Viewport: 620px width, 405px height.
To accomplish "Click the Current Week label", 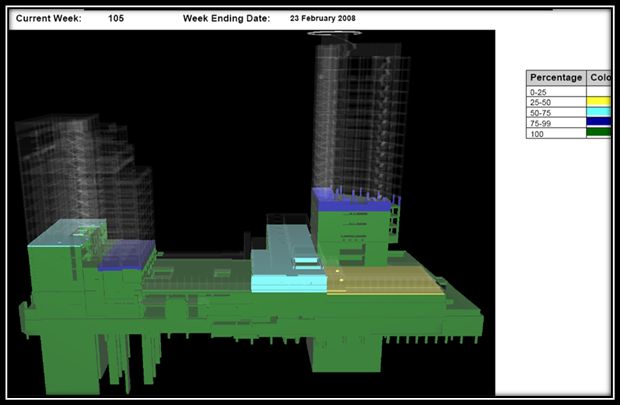I will tap(50, 18).
